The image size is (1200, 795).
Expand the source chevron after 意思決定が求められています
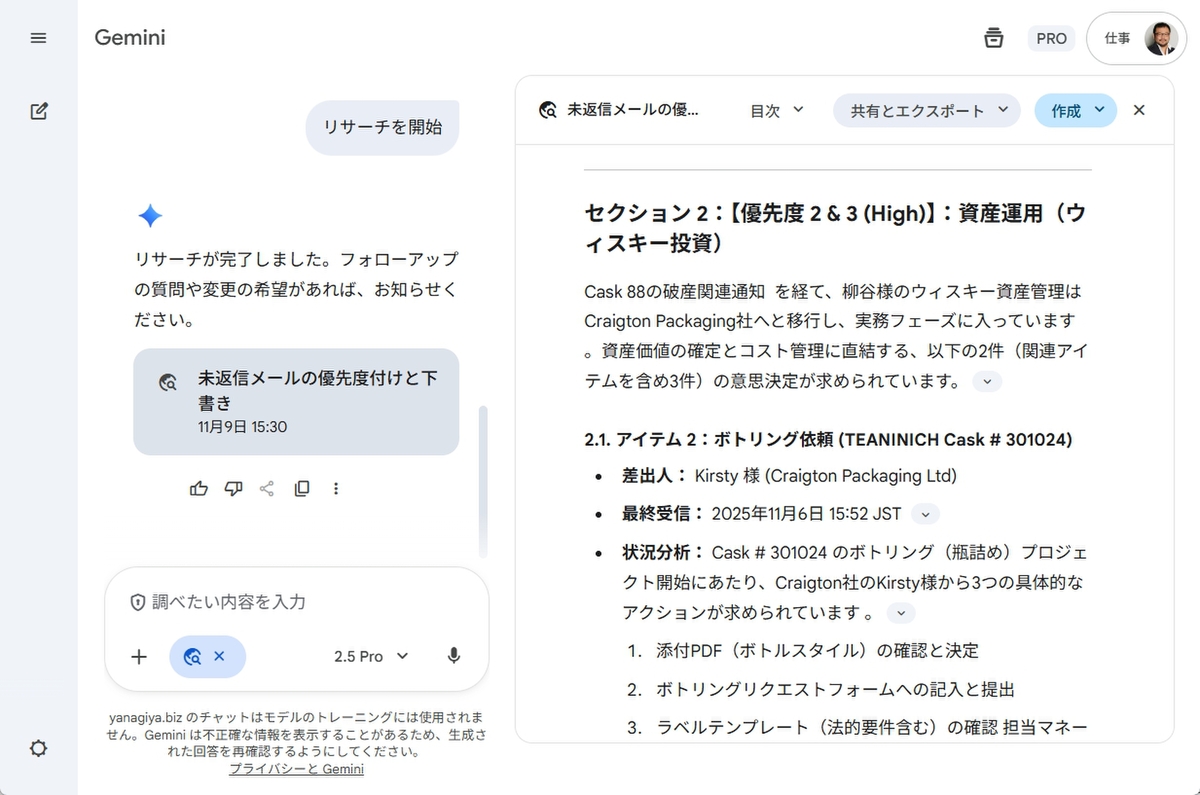987,381
